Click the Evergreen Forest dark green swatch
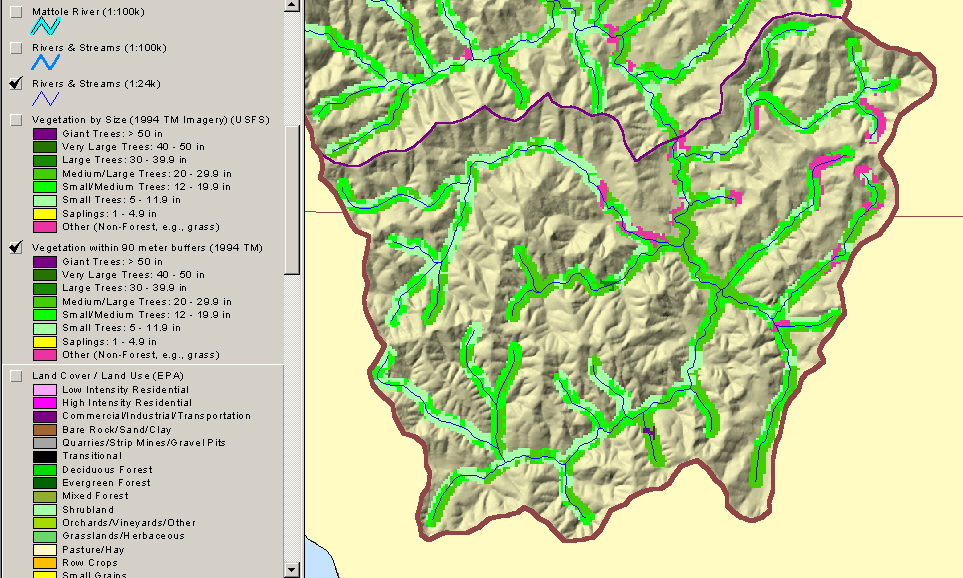Image resolution: width=963 pixels, height=578 pixels. [x=45, y=483]
